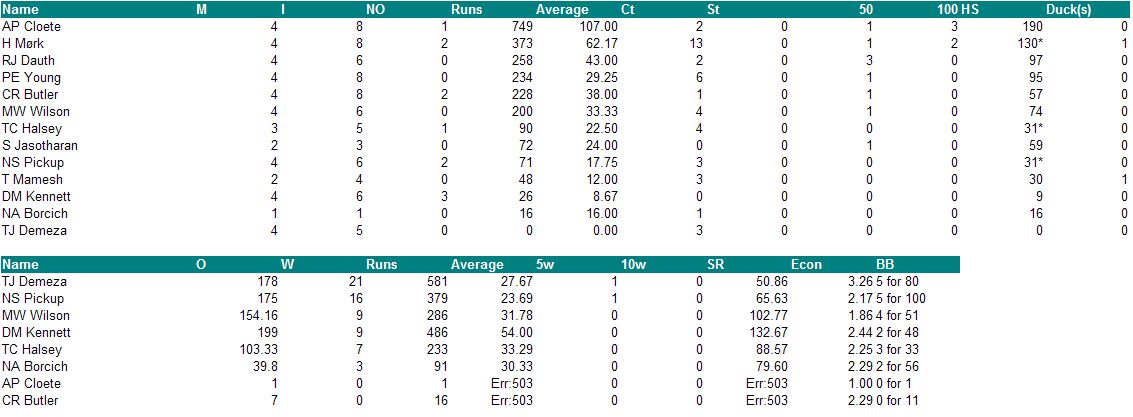Image resolution: width=1133 pixels, height=417 pixels.
Task: Select PE Young's catches value 6
Action: tap(699, 78)
